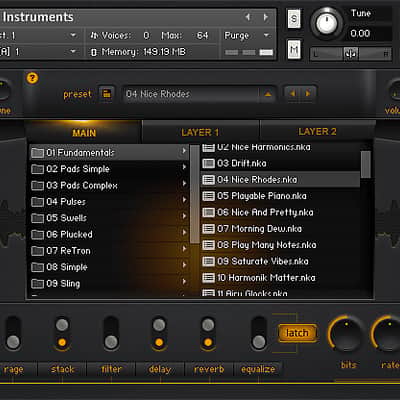Click the orange help question mark icon
Image resolution: width=400 pixels, height=400 pixels.
pos(32,78)
